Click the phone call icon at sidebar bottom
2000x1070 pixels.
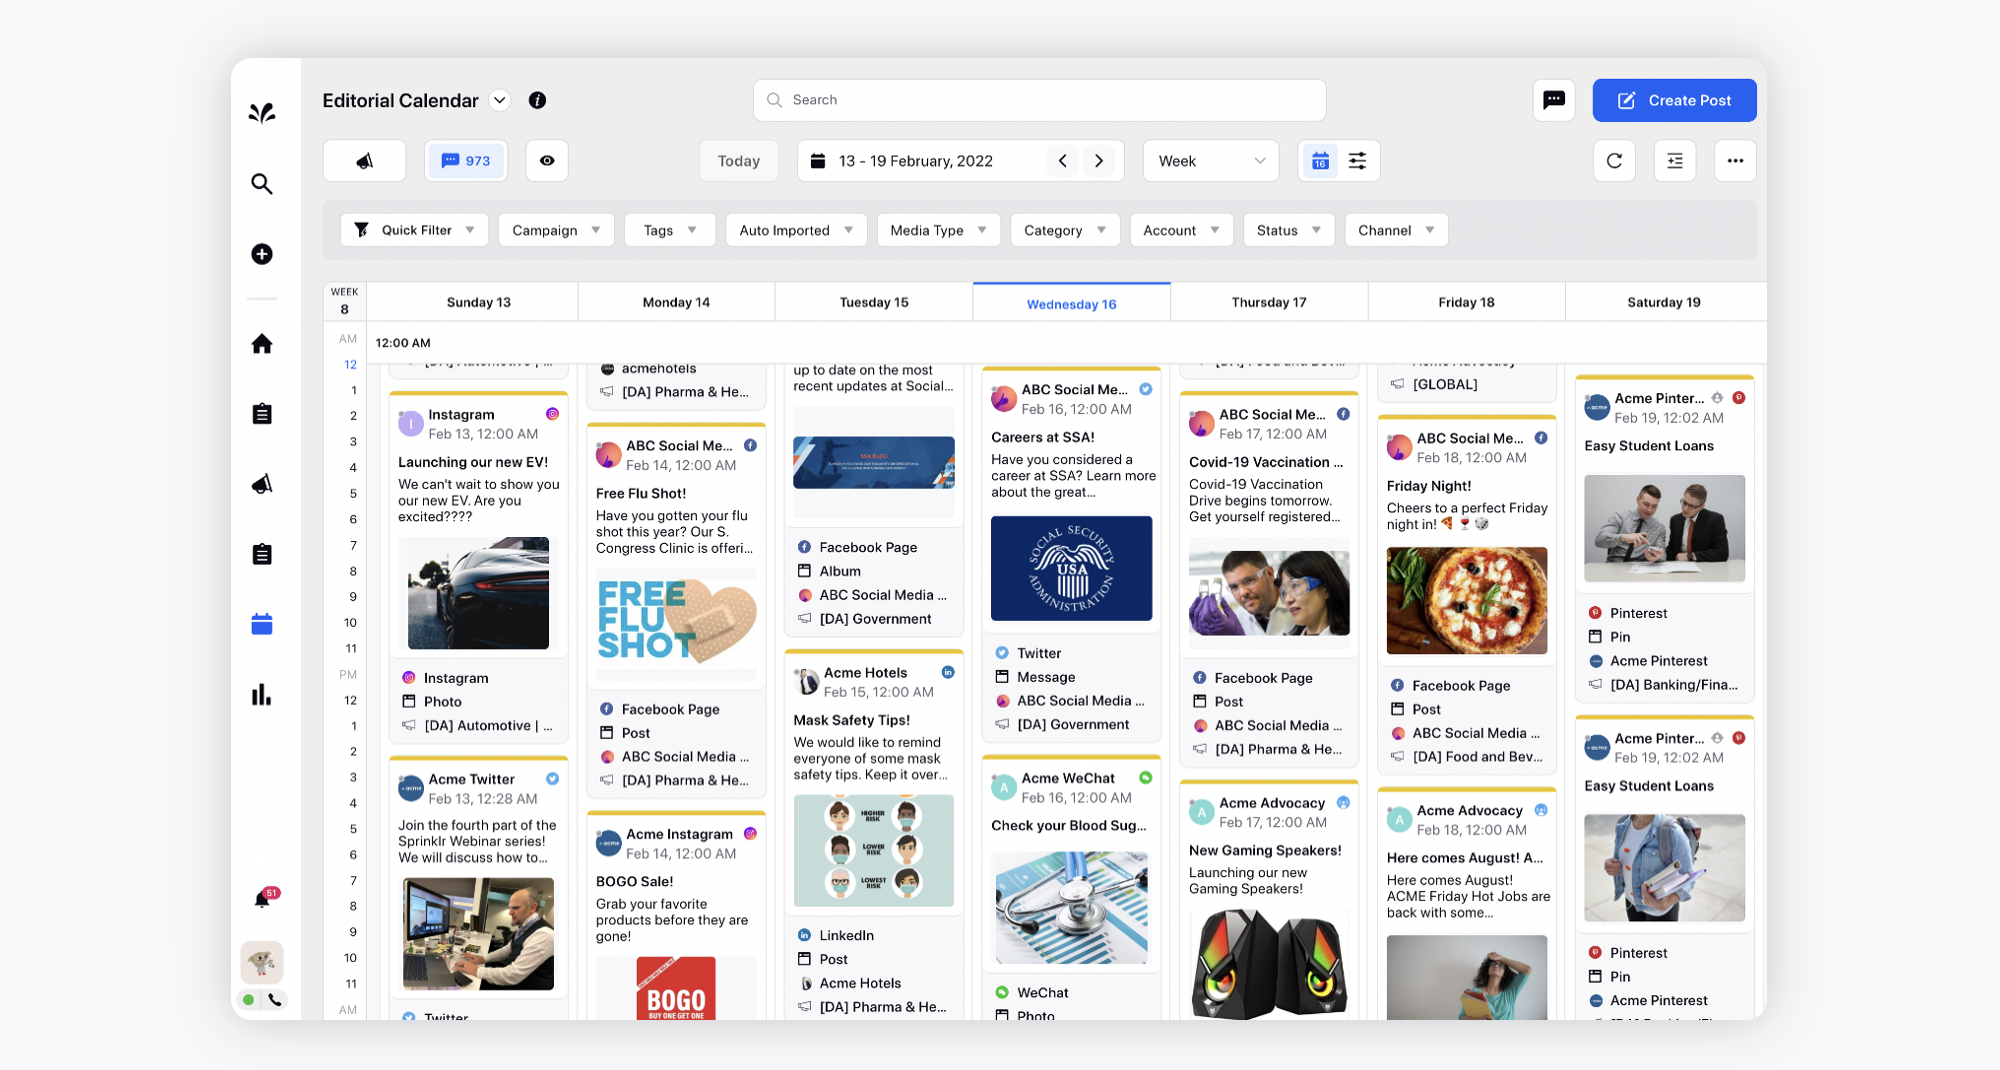[275, 999]
